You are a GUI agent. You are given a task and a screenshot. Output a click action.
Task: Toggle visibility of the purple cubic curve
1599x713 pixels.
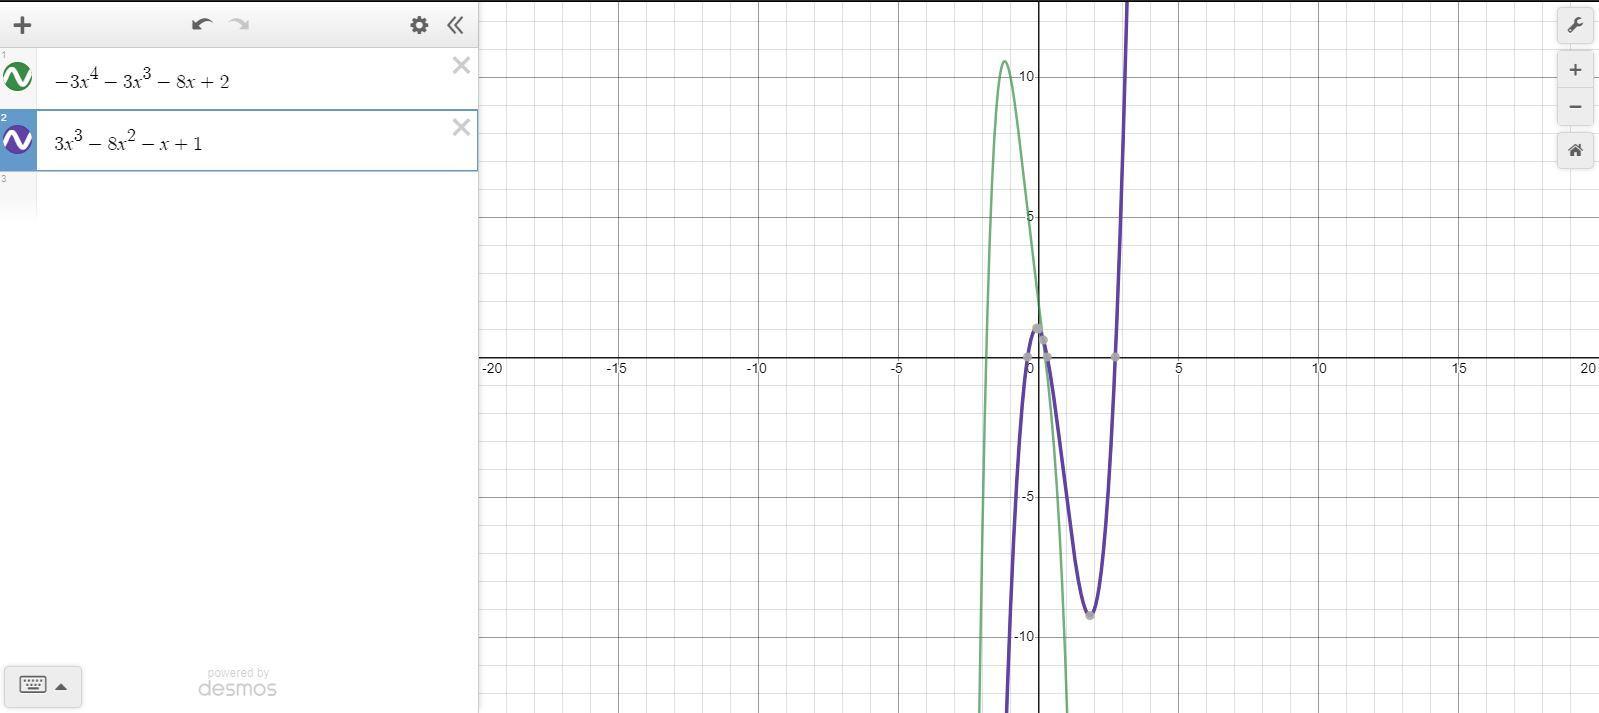click(18, 140)
